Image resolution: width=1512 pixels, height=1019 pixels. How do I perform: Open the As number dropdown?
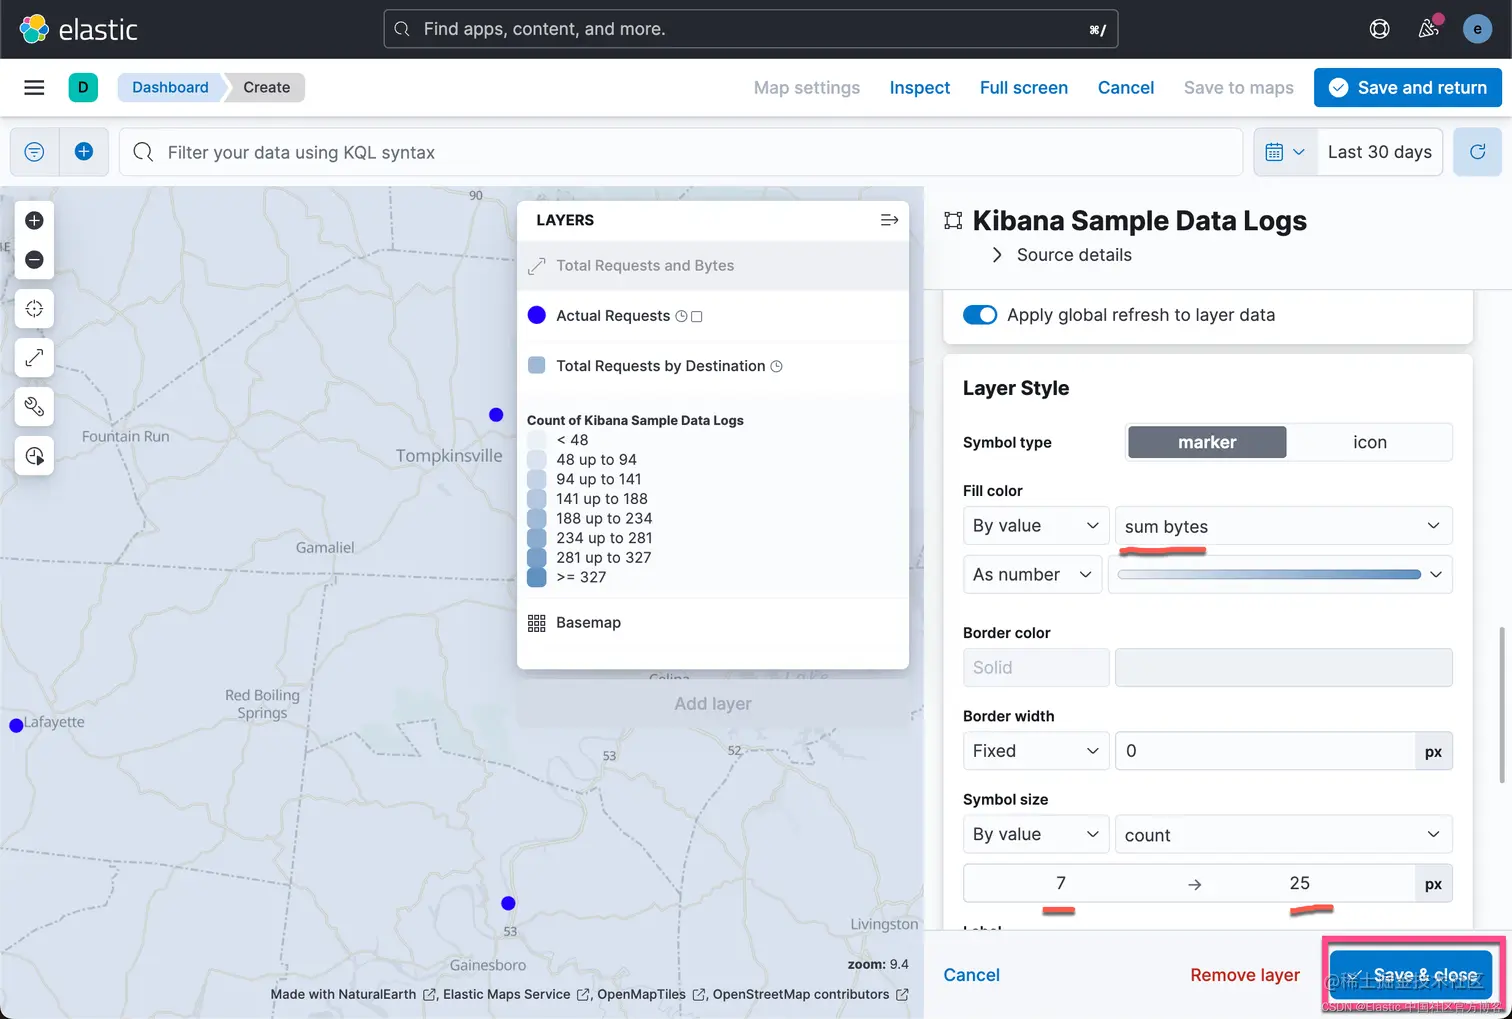tap(1032, 575)
